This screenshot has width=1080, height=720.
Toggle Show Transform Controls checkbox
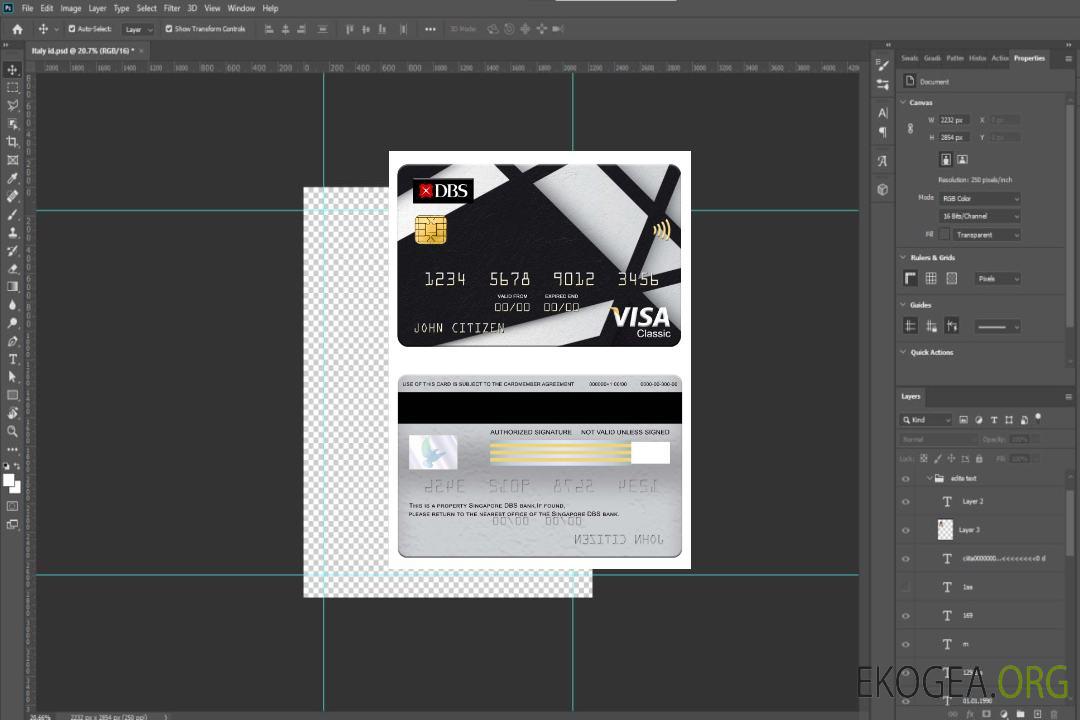click(169, 29)
